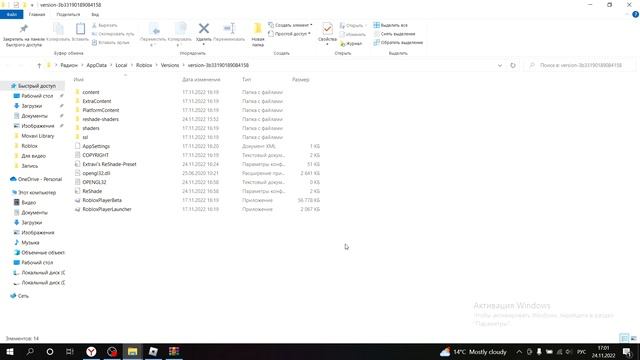
Task: Click Снять выделение (Select none)
Action: (x=394, y=34)
